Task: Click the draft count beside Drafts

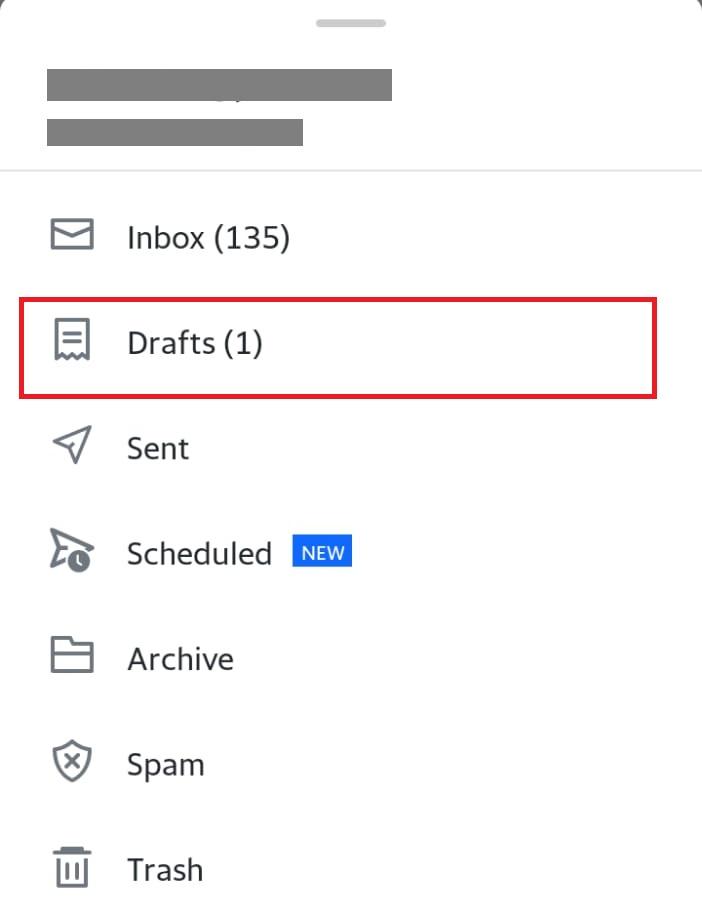Action: [243, 343]
